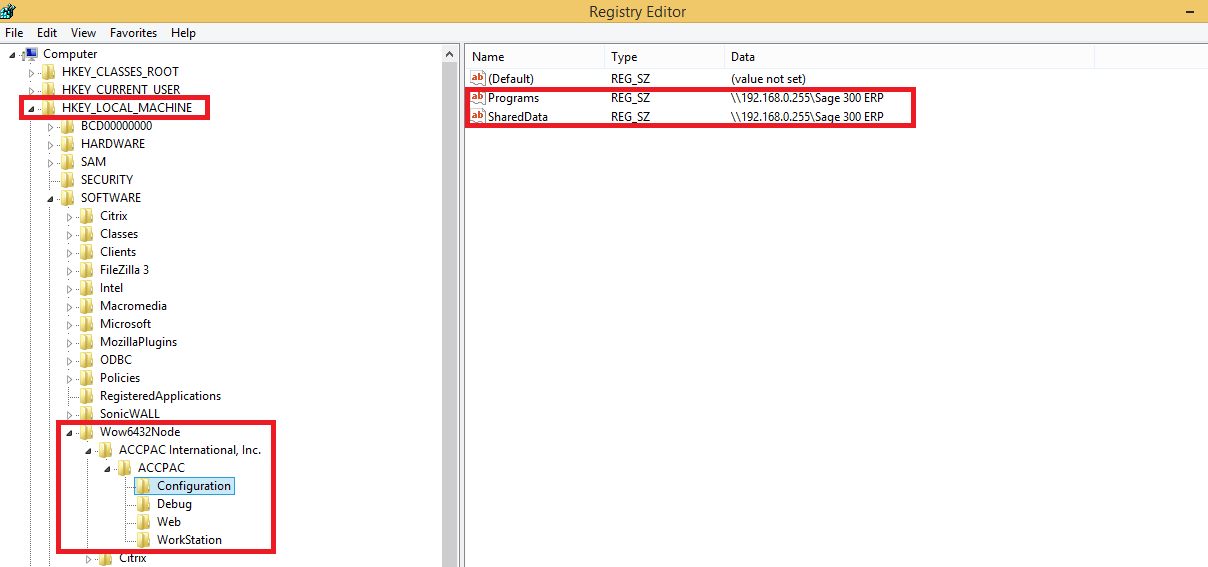Click the Microsoft folder icon
Screen dimensions: 1208x567
87,324
